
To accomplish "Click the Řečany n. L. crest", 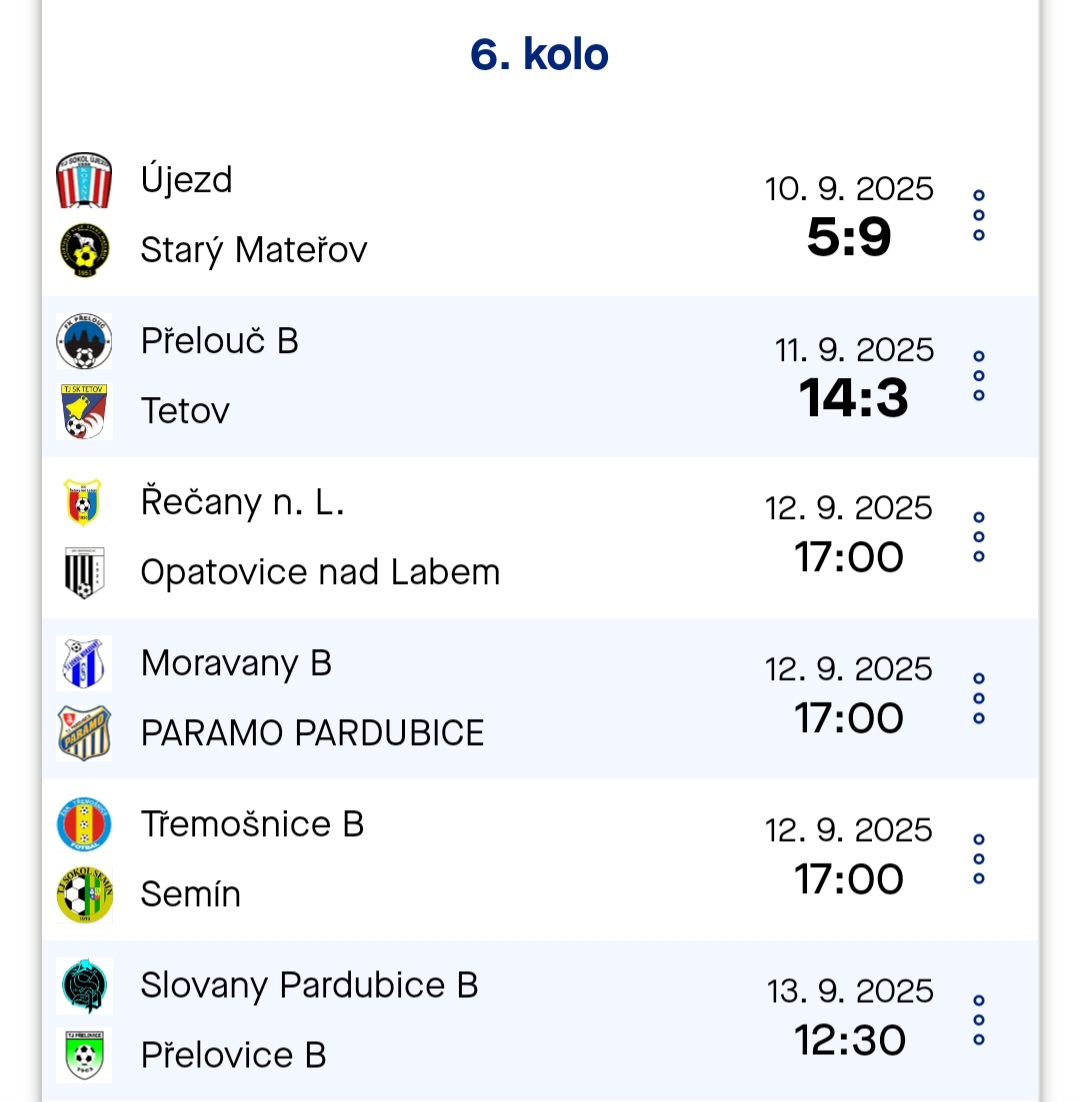I will 83,502.
